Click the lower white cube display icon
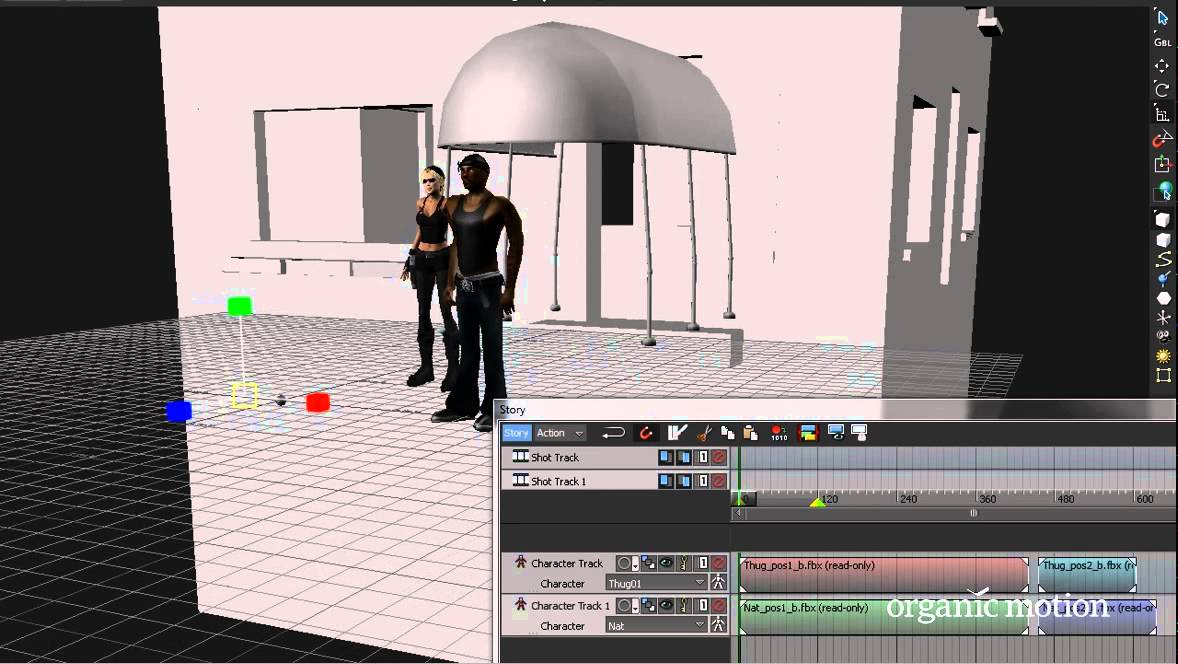The image size is (1178, 664). tap(1163, 240)
